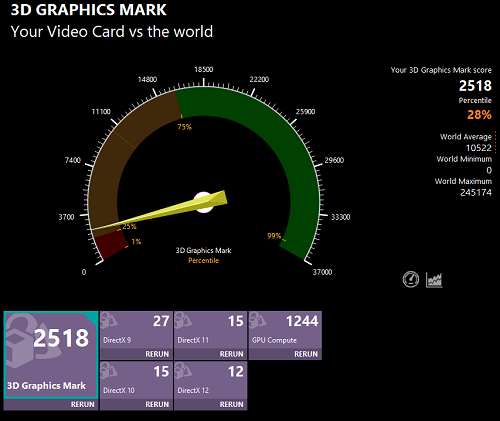Screen dimensions: 500x421
Task: Click the orange Percentile label under gauge
Action: (x=203, y=260)
